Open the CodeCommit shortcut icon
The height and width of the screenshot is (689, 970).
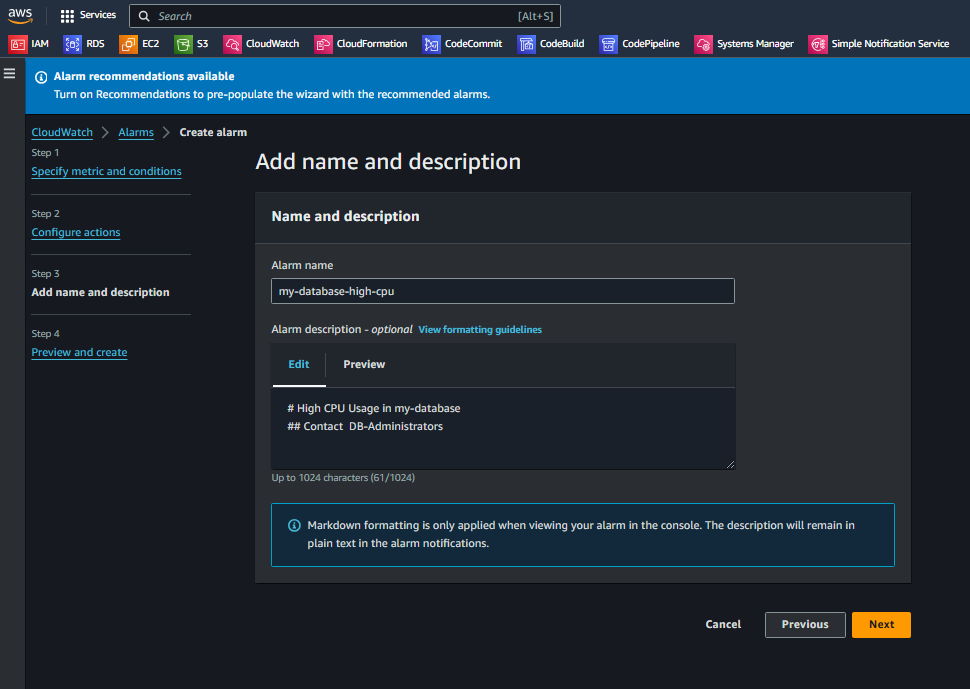431,44
